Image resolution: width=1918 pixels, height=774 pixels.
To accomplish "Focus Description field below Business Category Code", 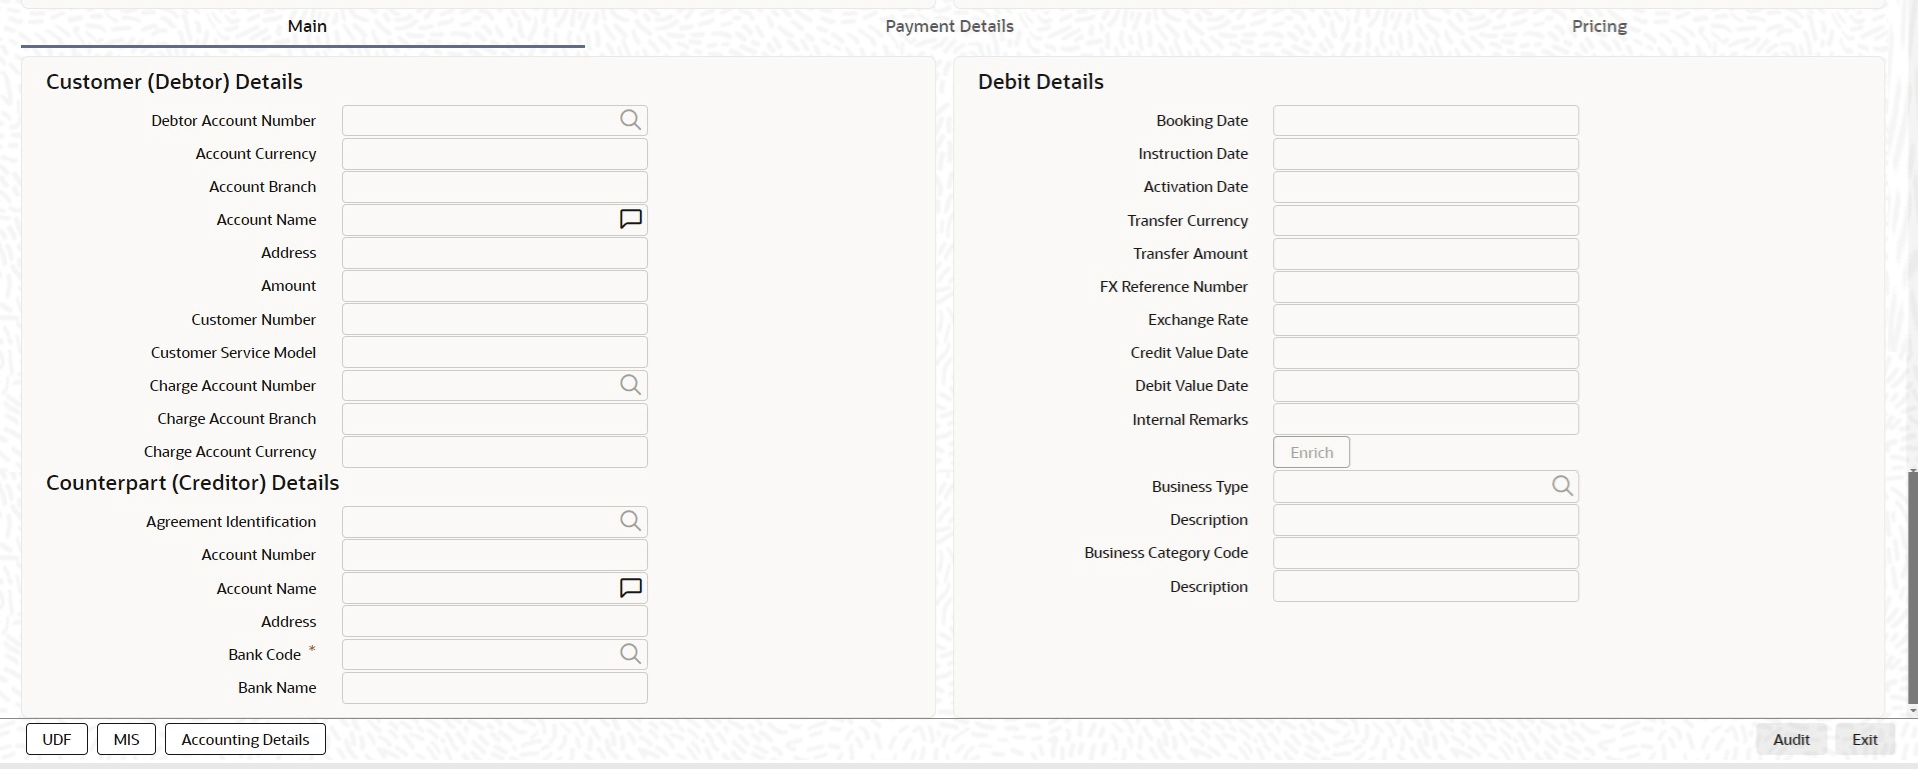I will click(x=1426, y=586).
